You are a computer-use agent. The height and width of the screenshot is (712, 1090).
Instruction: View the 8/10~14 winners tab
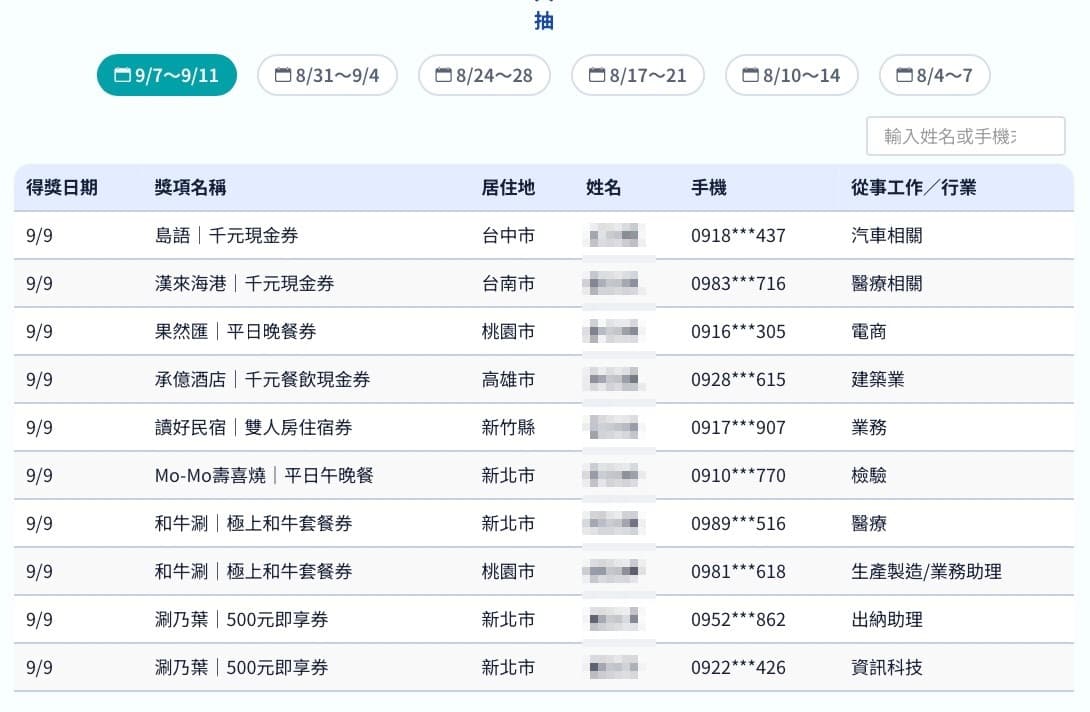(791, 75)
